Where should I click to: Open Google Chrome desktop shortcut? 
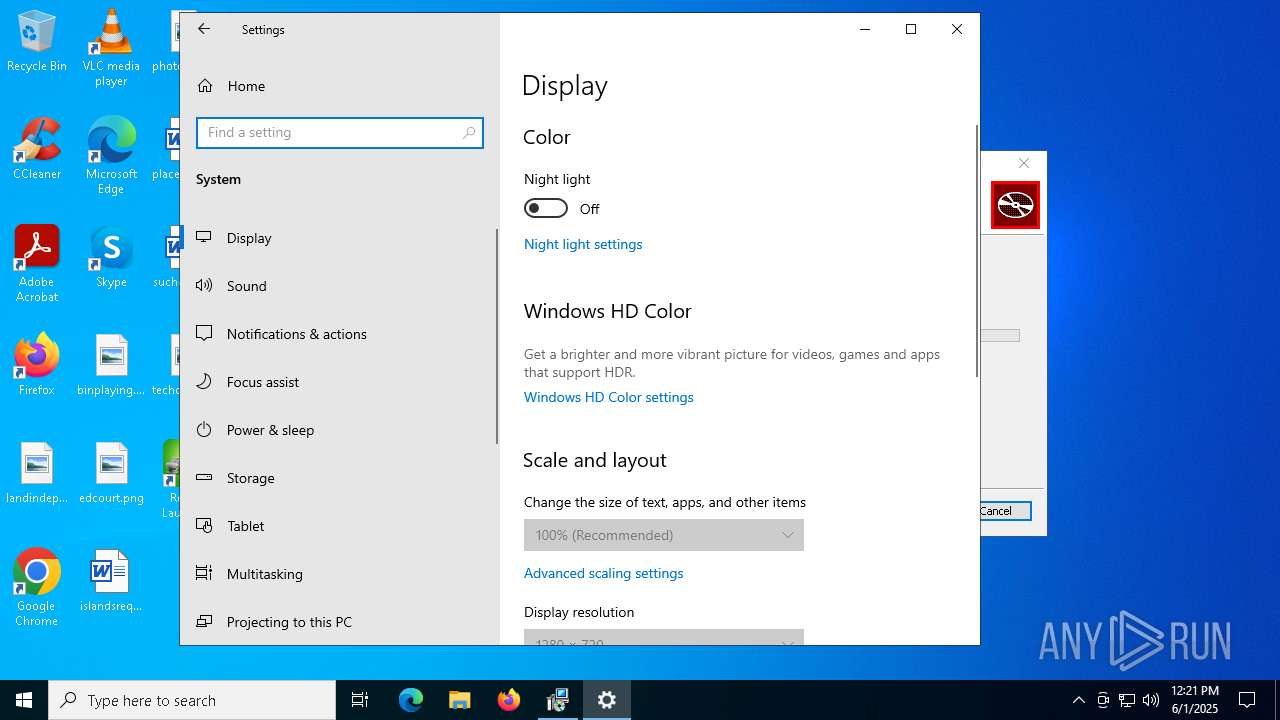point(37,588)
